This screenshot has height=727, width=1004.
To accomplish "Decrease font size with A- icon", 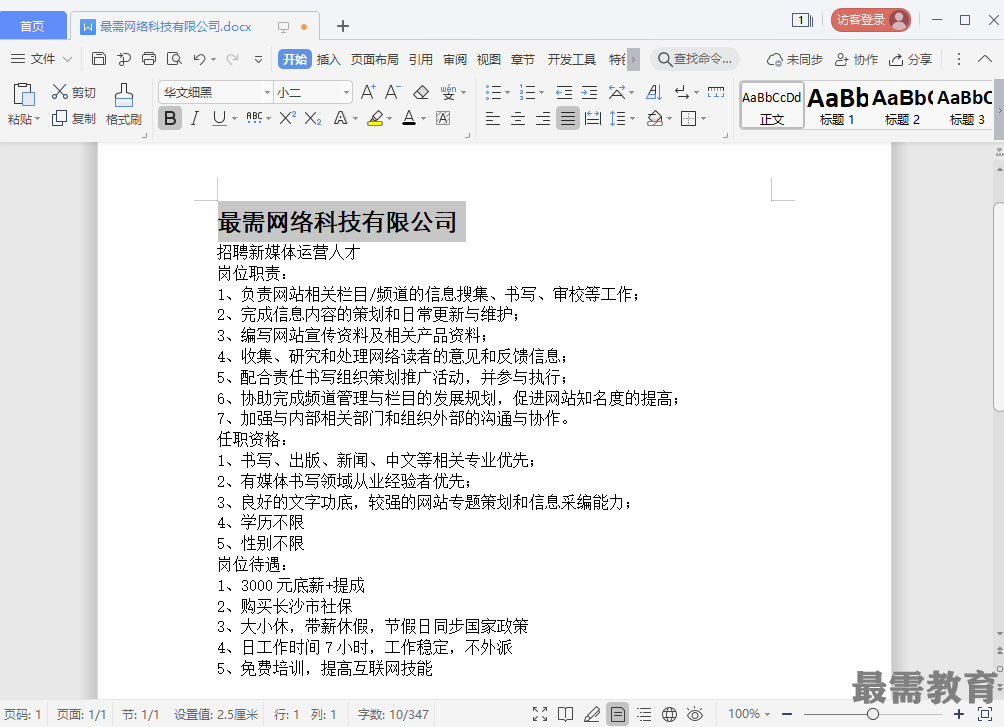I will pos(393,92).
